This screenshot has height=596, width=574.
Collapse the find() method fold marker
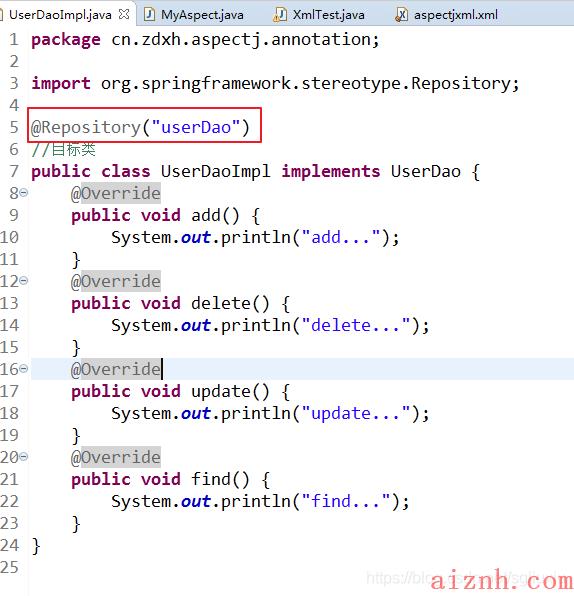coord(24,457)
